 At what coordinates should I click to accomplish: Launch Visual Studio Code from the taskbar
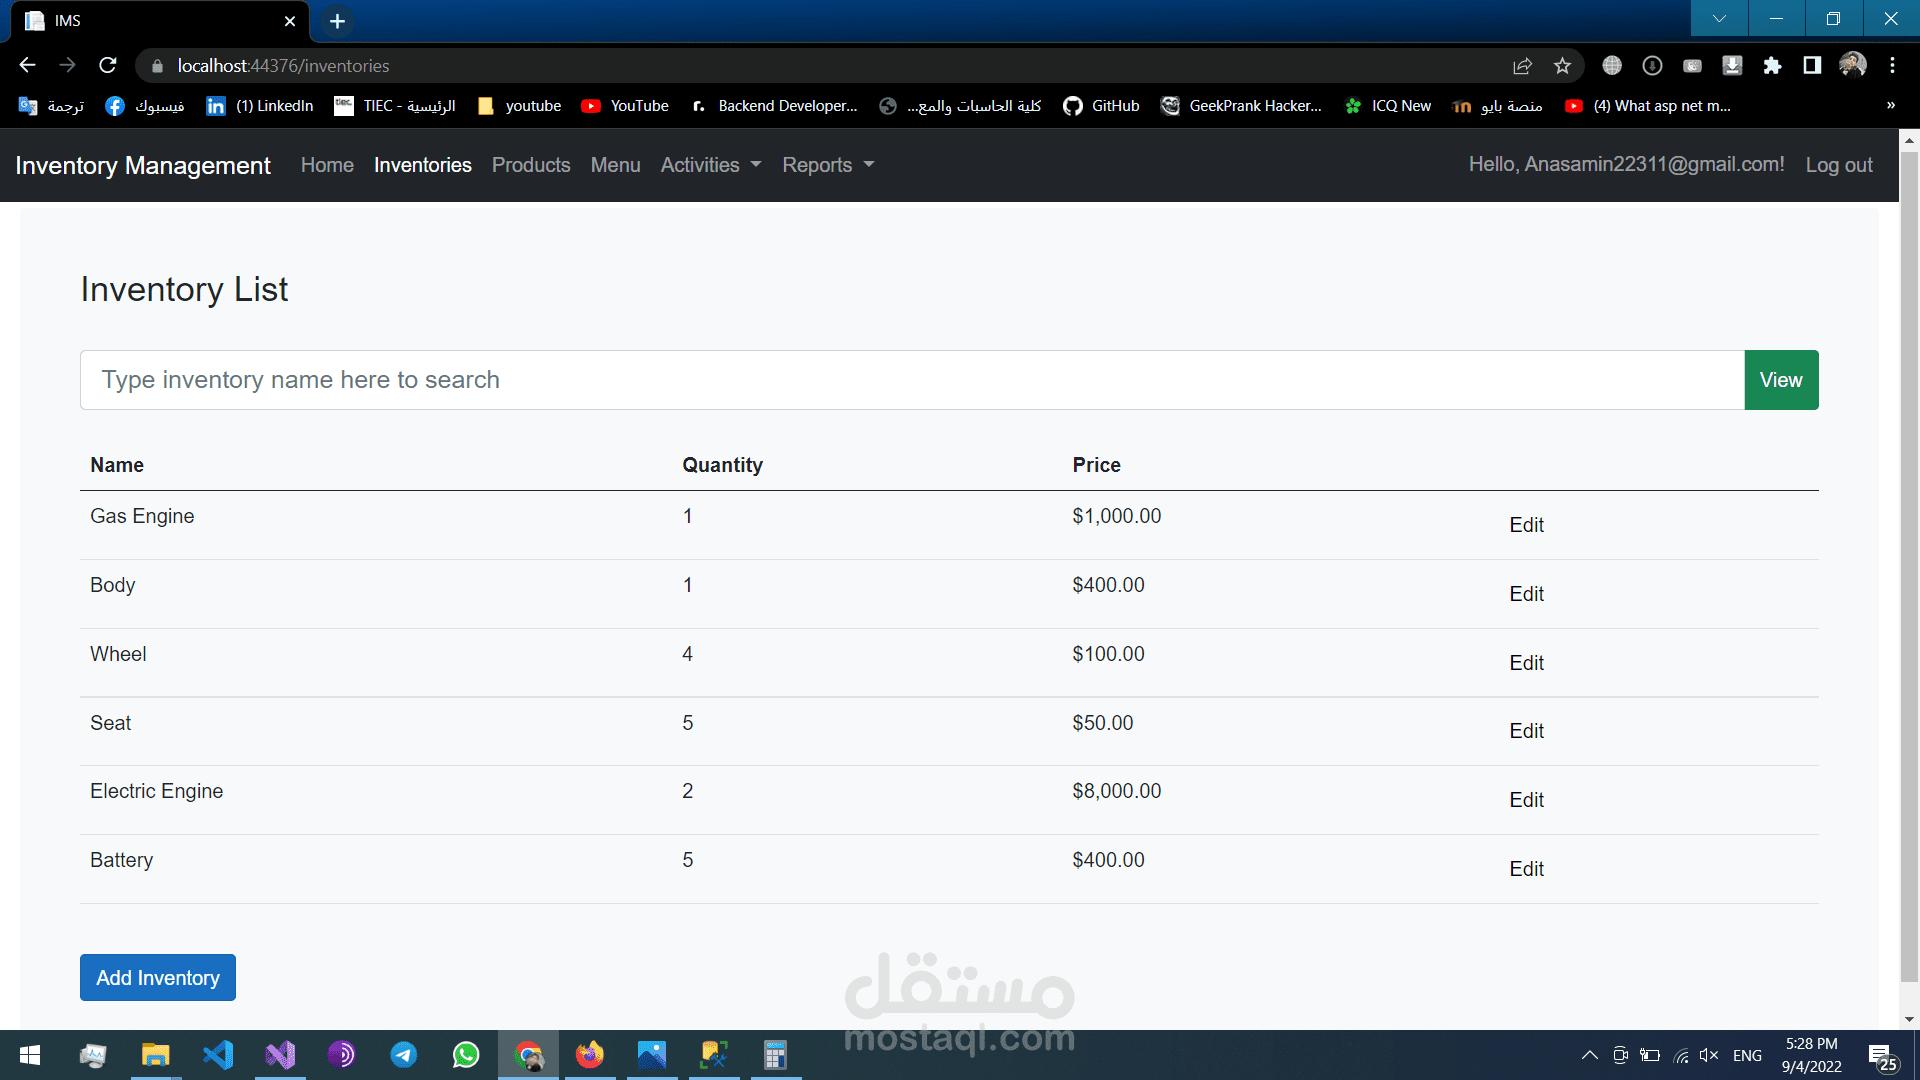pos(218,1054)
